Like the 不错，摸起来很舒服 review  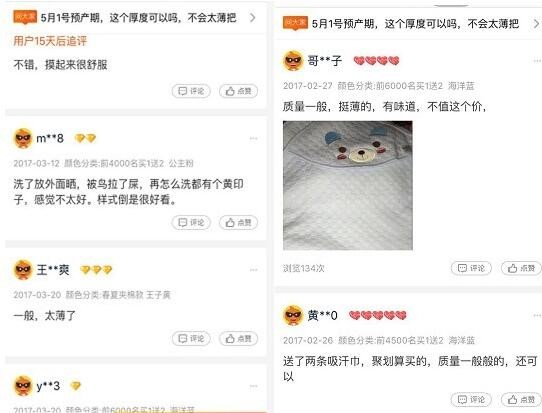pyautogui.click(x=238, y=91)
